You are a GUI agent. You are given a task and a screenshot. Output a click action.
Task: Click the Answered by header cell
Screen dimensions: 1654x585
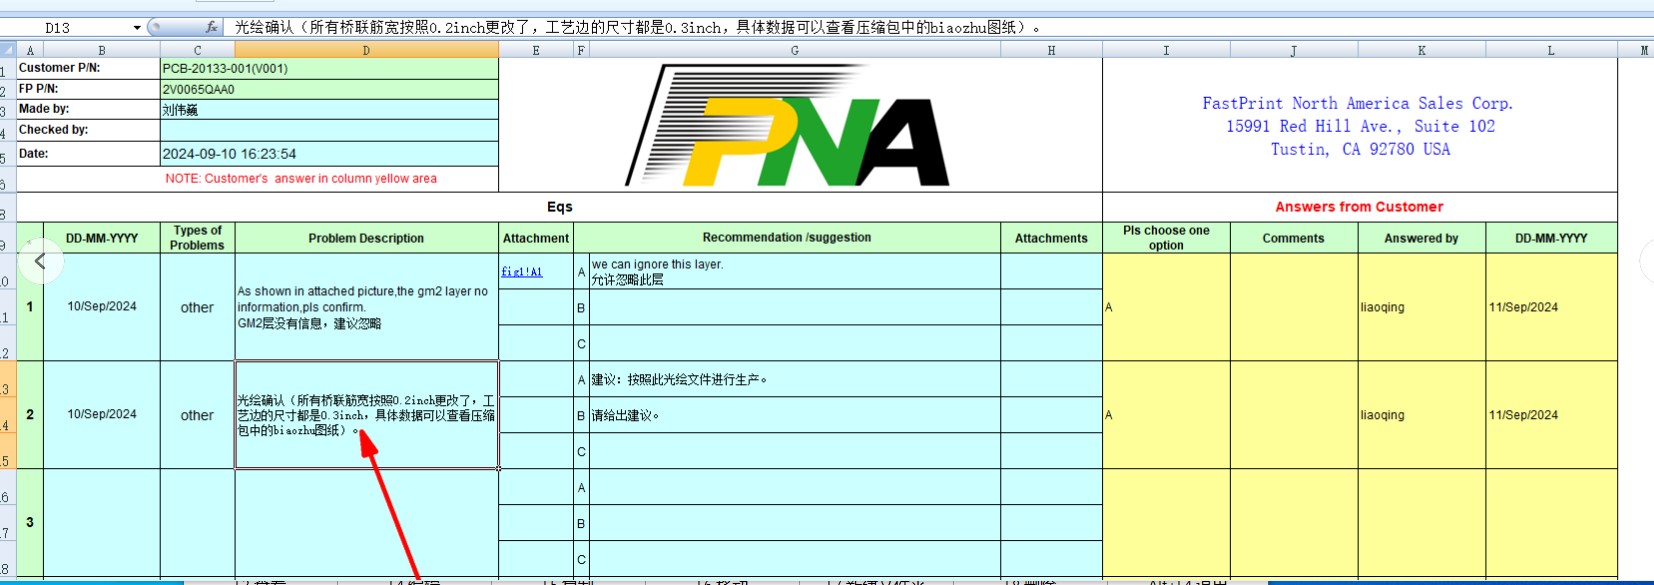tap(1421, 238)
